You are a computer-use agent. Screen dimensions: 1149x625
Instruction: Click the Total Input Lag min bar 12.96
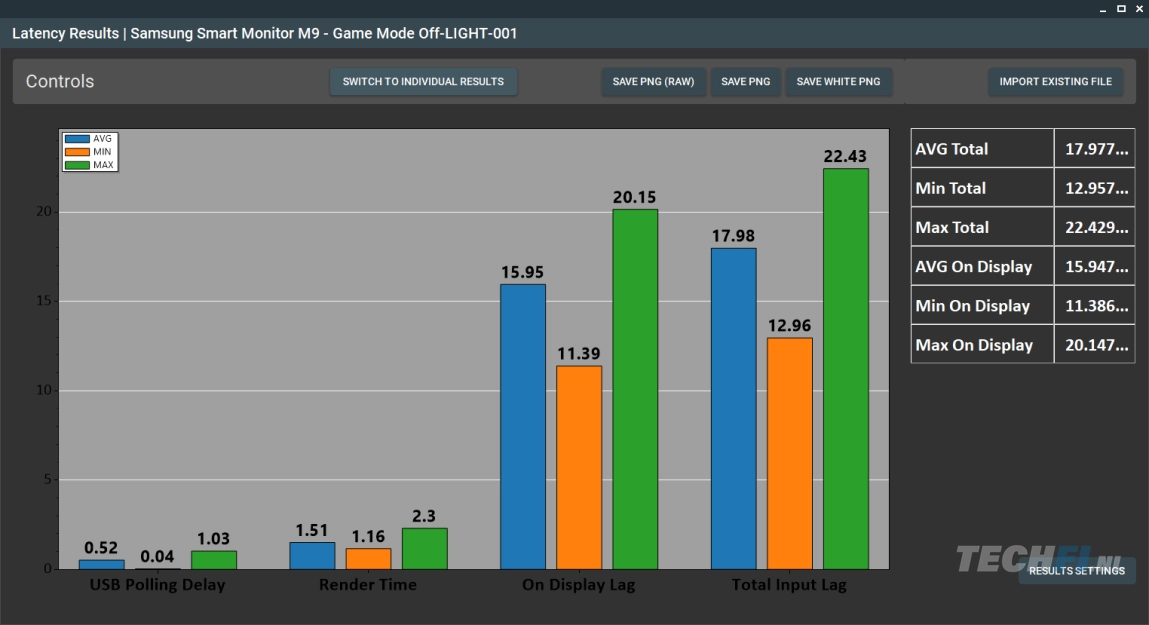click(790, 454)
